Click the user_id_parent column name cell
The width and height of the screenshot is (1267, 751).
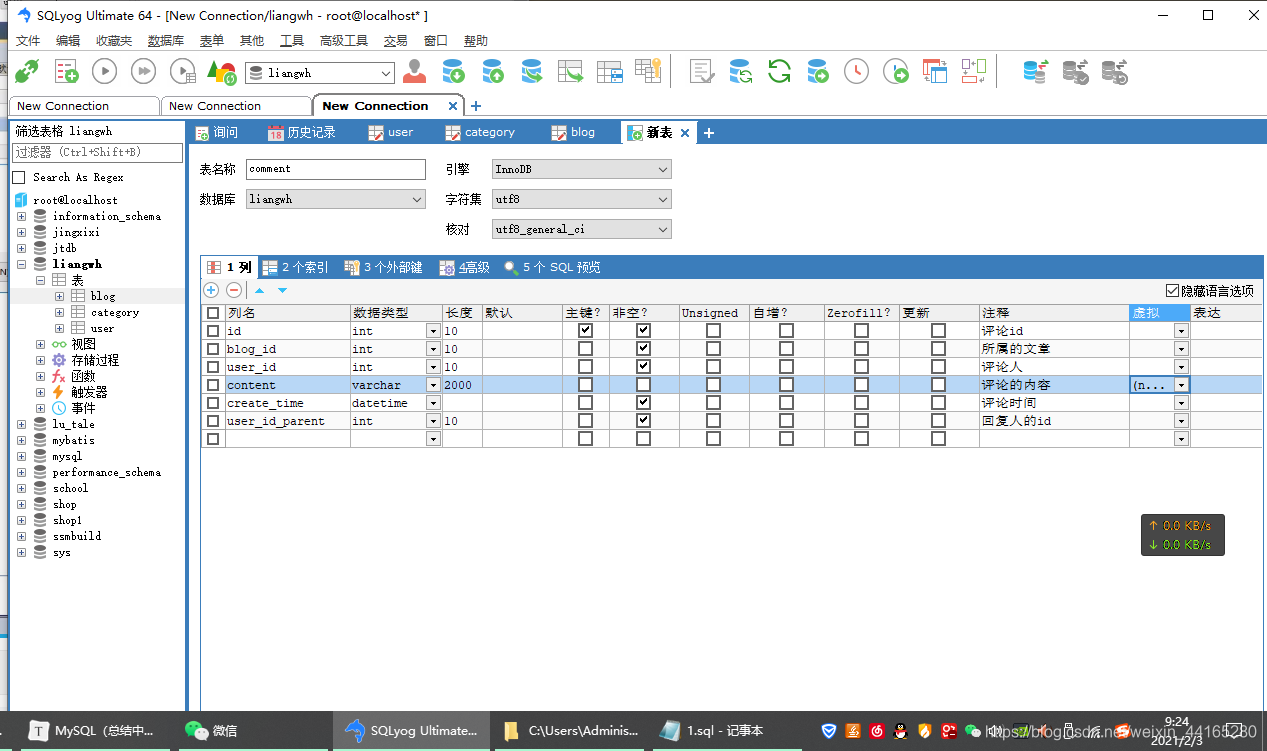(287, 421)
